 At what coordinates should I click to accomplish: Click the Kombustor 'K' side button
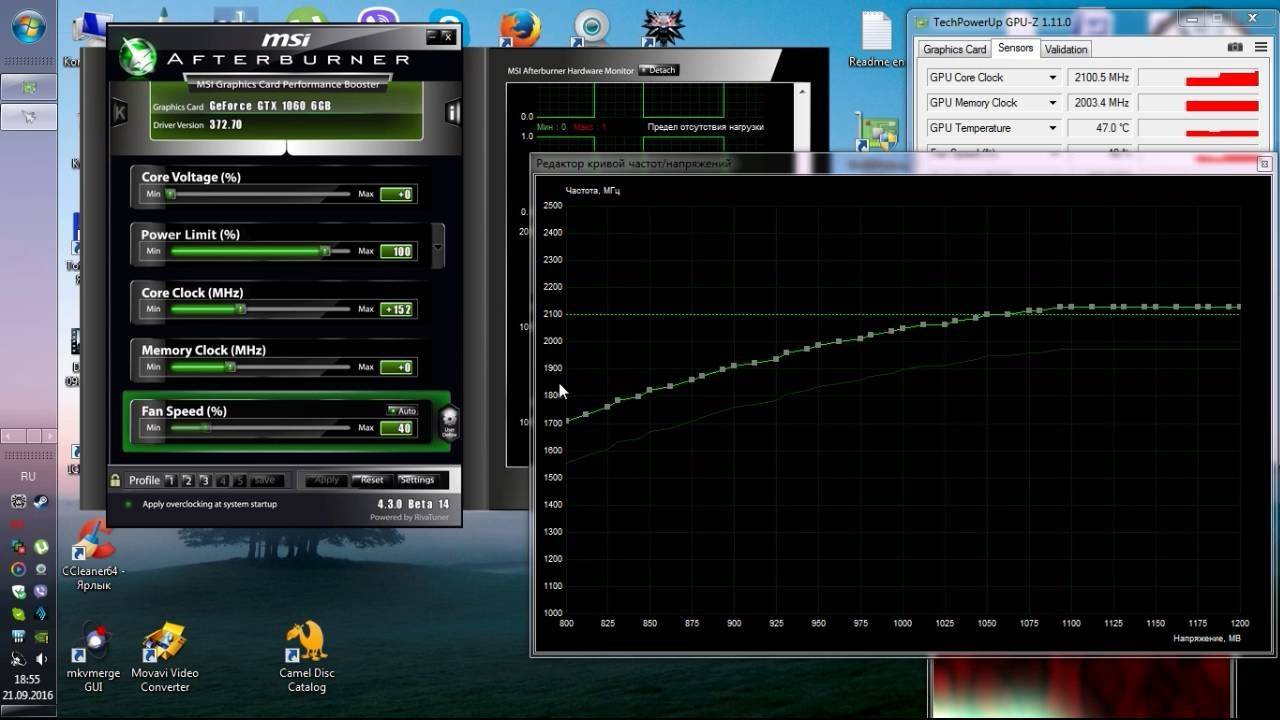[x=120, y=112]
